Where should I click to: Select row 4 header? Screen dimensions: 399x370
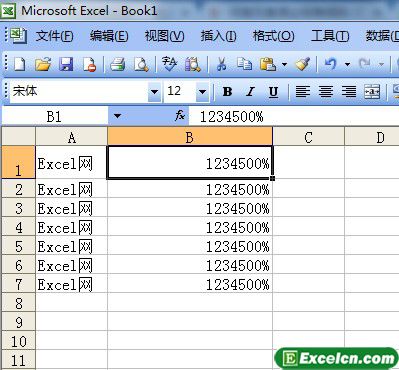(18, 227)
